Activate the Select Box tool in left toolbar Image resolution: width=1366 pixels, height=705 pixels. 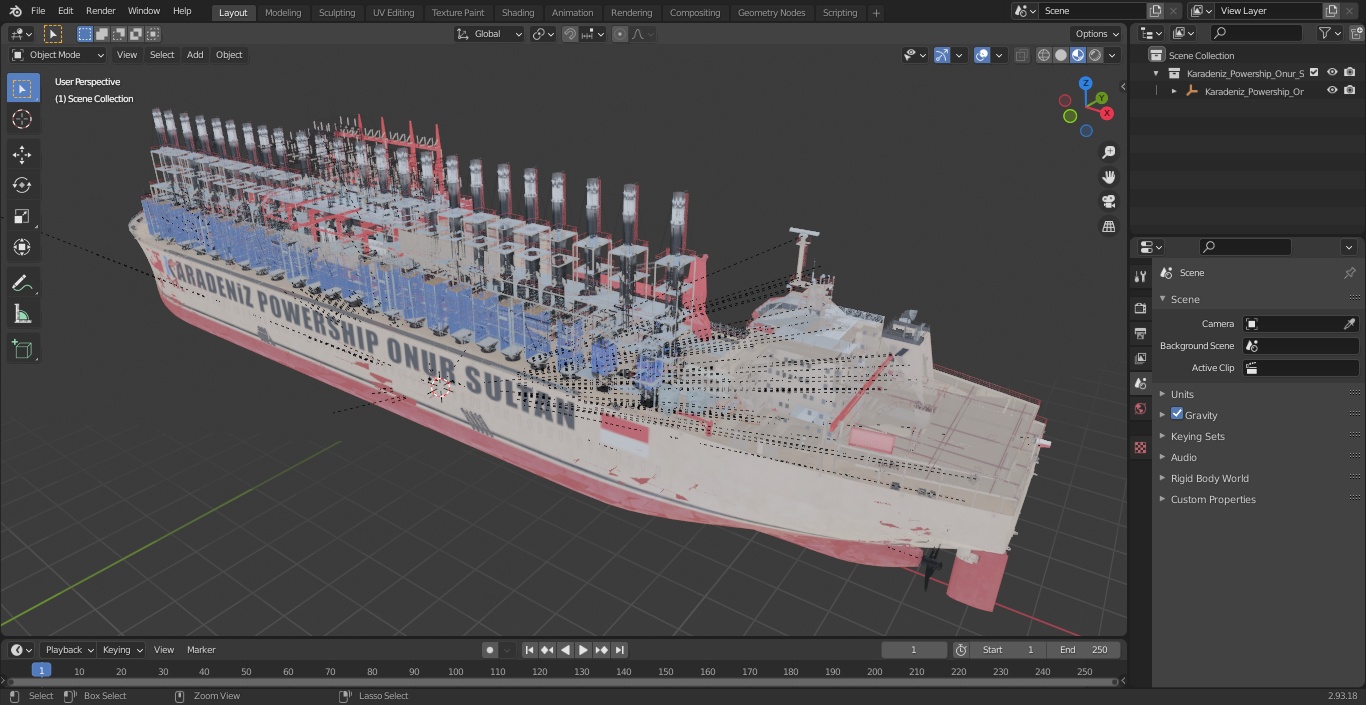(22, 88)
